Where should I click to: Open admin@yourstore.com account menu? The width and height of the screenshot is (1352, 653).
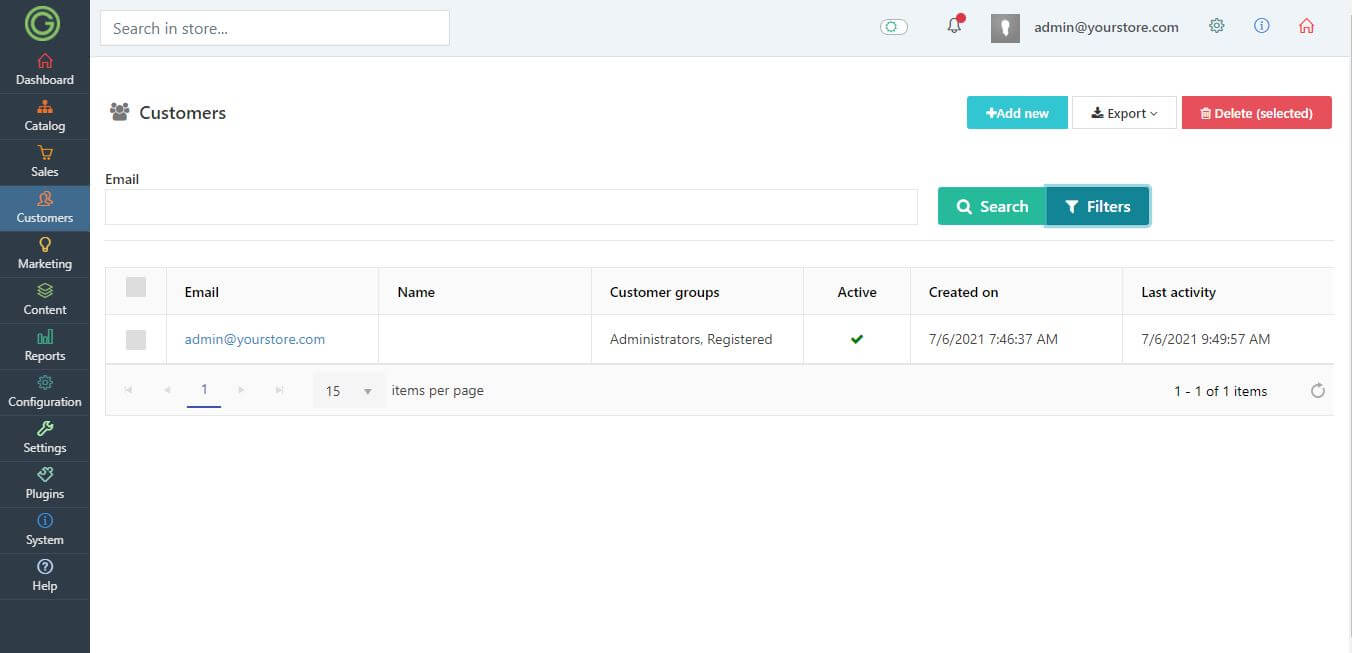(x=1106, y=27)
